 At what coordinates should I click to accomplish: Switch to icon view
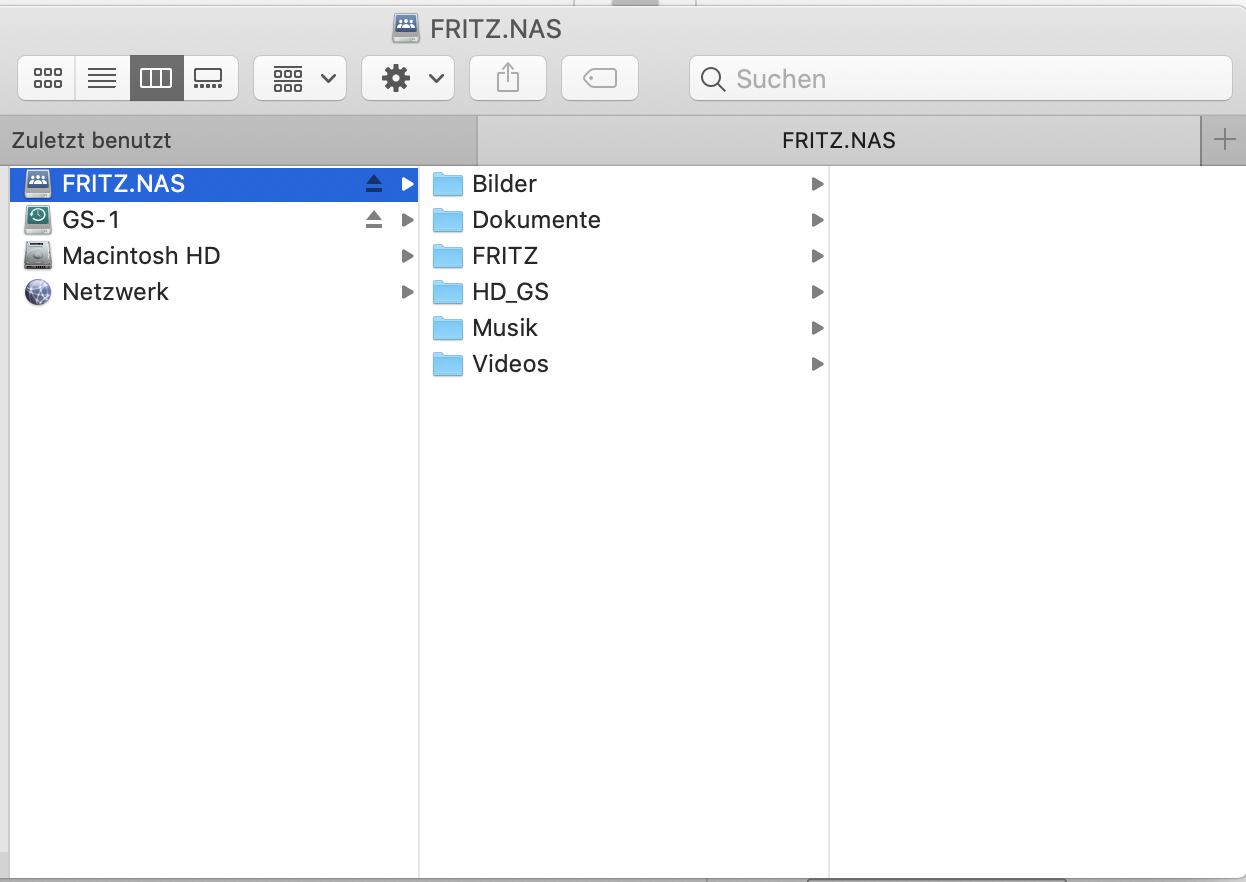48,78
